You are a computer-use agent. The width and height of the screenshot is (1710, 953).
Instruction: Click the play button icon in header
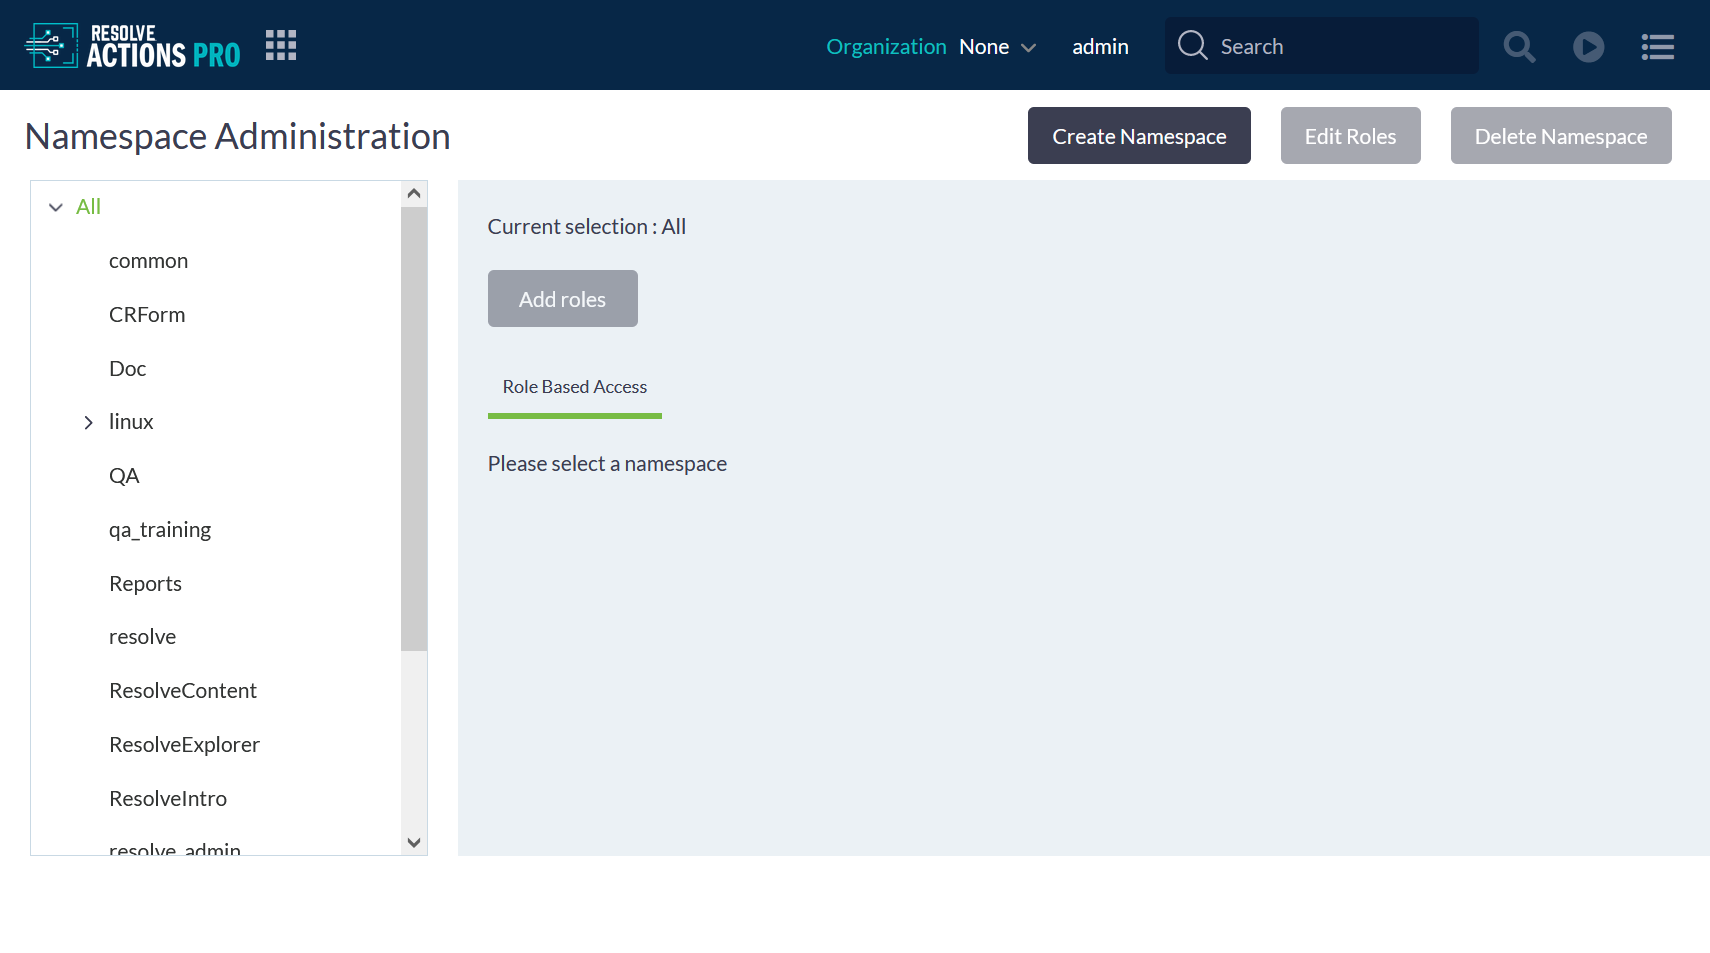(1588, 46)
